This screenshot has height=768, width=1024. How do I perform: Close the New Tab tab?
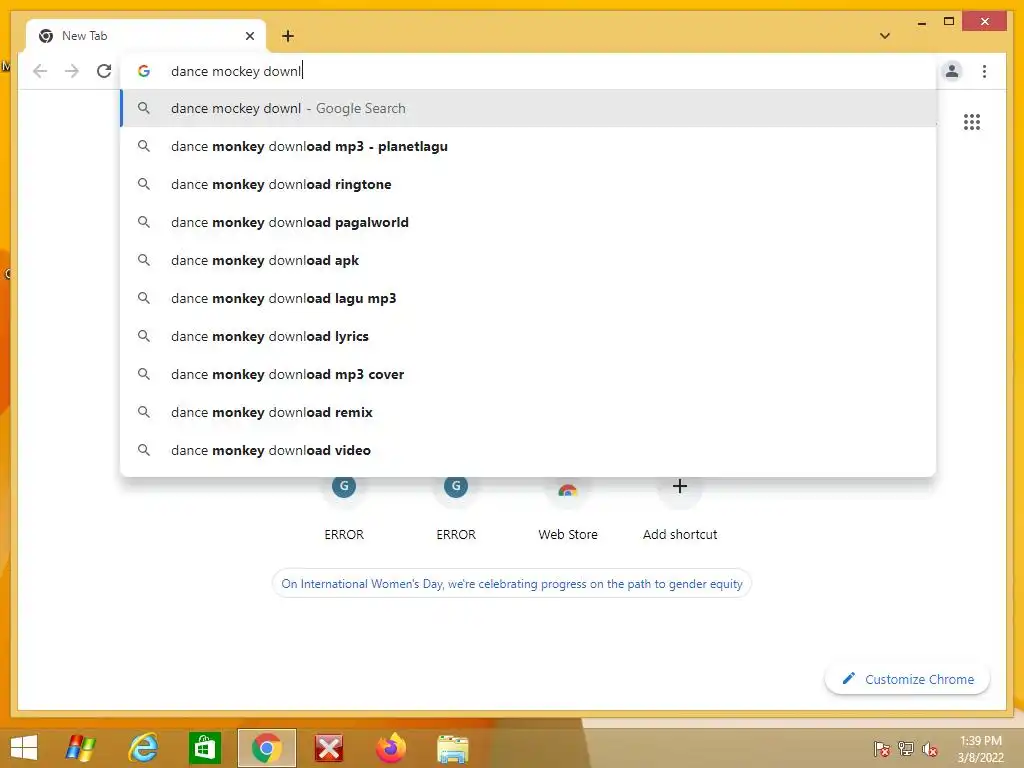(249, 36)
